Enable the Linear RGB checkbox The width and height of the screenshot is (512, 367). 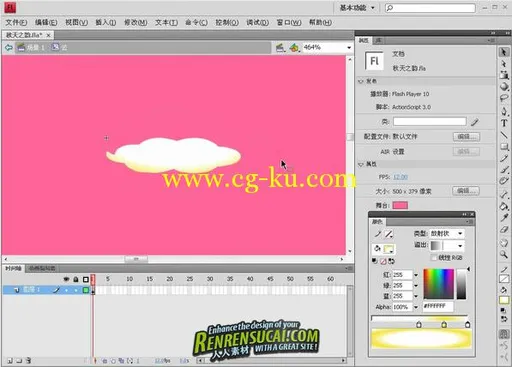(434, 257)
